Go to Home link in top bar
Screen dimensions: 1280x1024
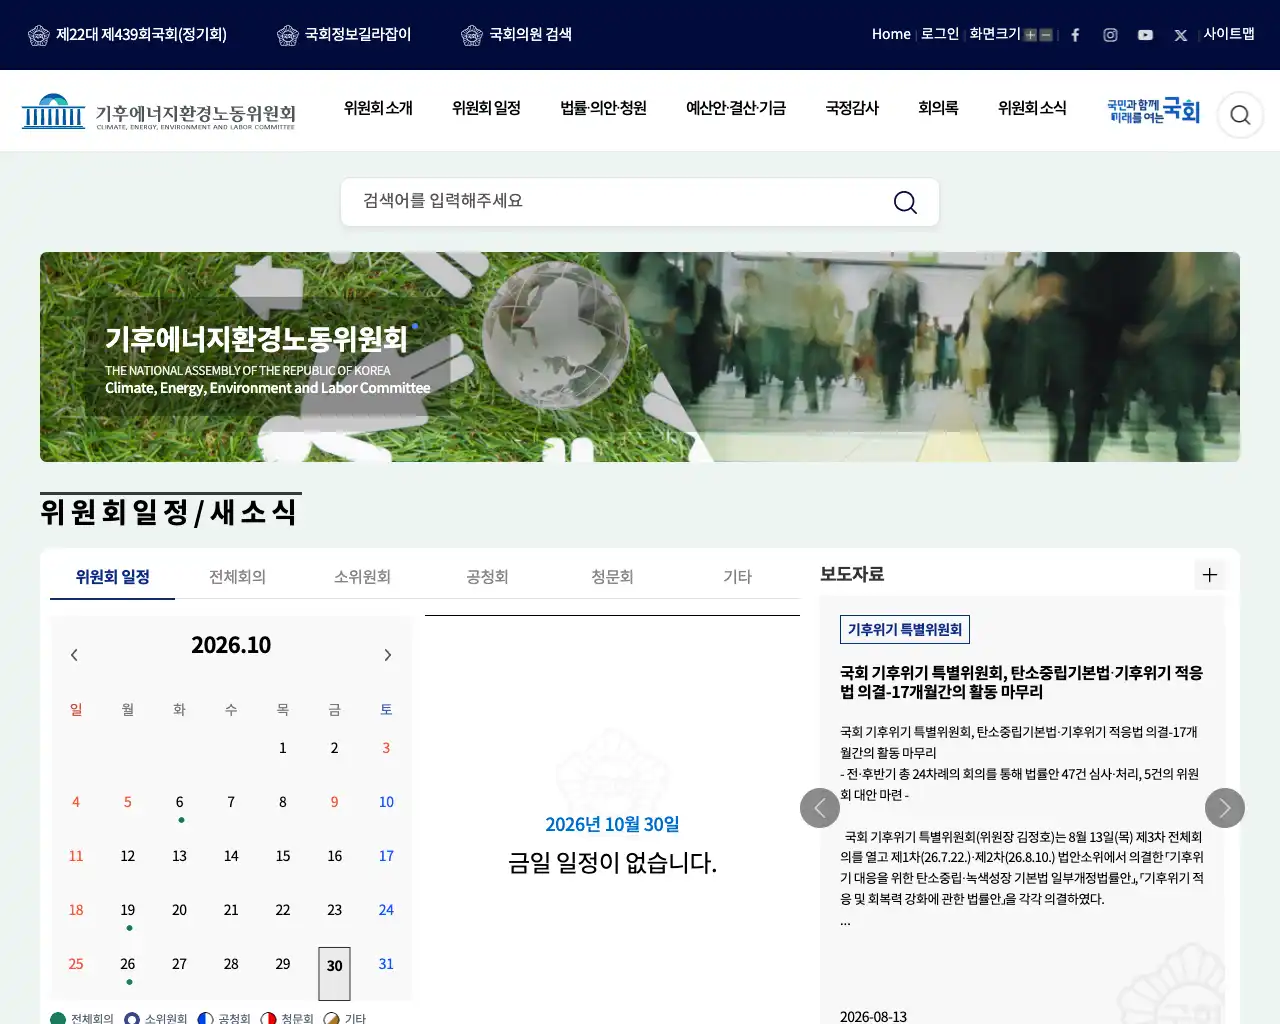[891, 34]
